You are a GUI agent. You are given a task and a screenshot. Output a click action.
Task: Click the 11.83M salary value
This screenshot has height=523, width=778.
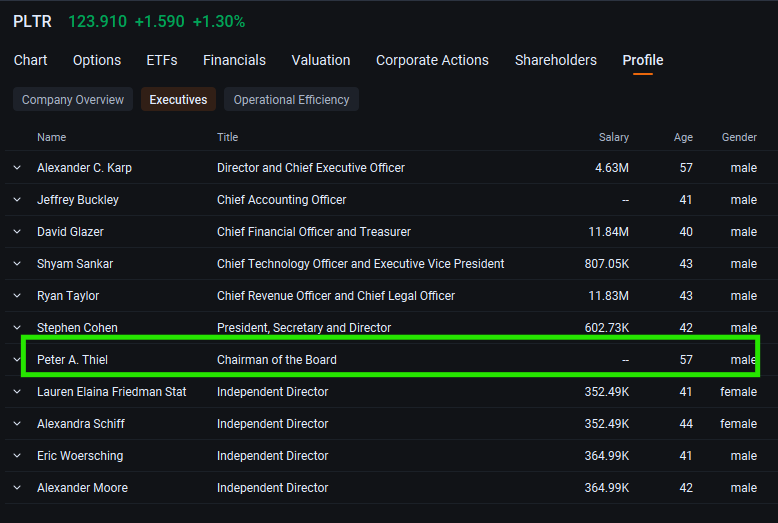[608, 296]
